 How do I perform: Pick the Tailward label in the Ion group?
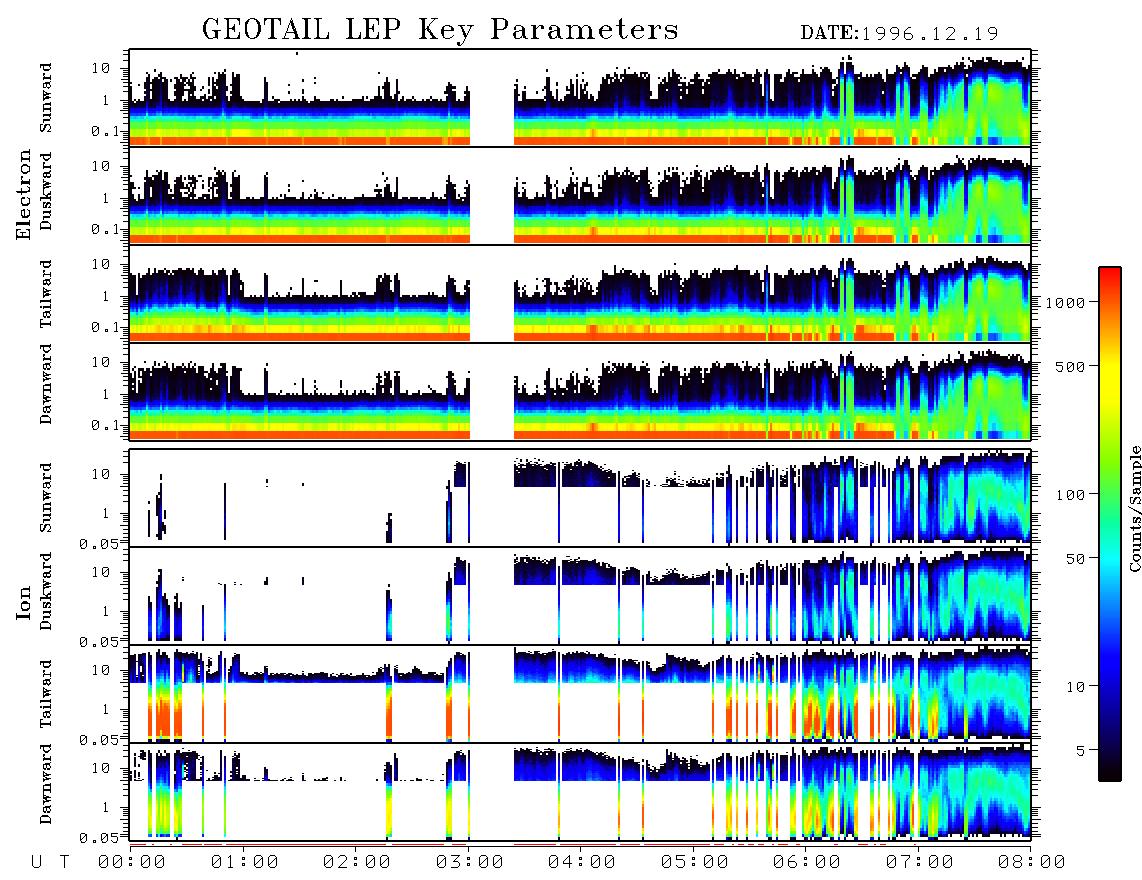[x=46, y=694]
